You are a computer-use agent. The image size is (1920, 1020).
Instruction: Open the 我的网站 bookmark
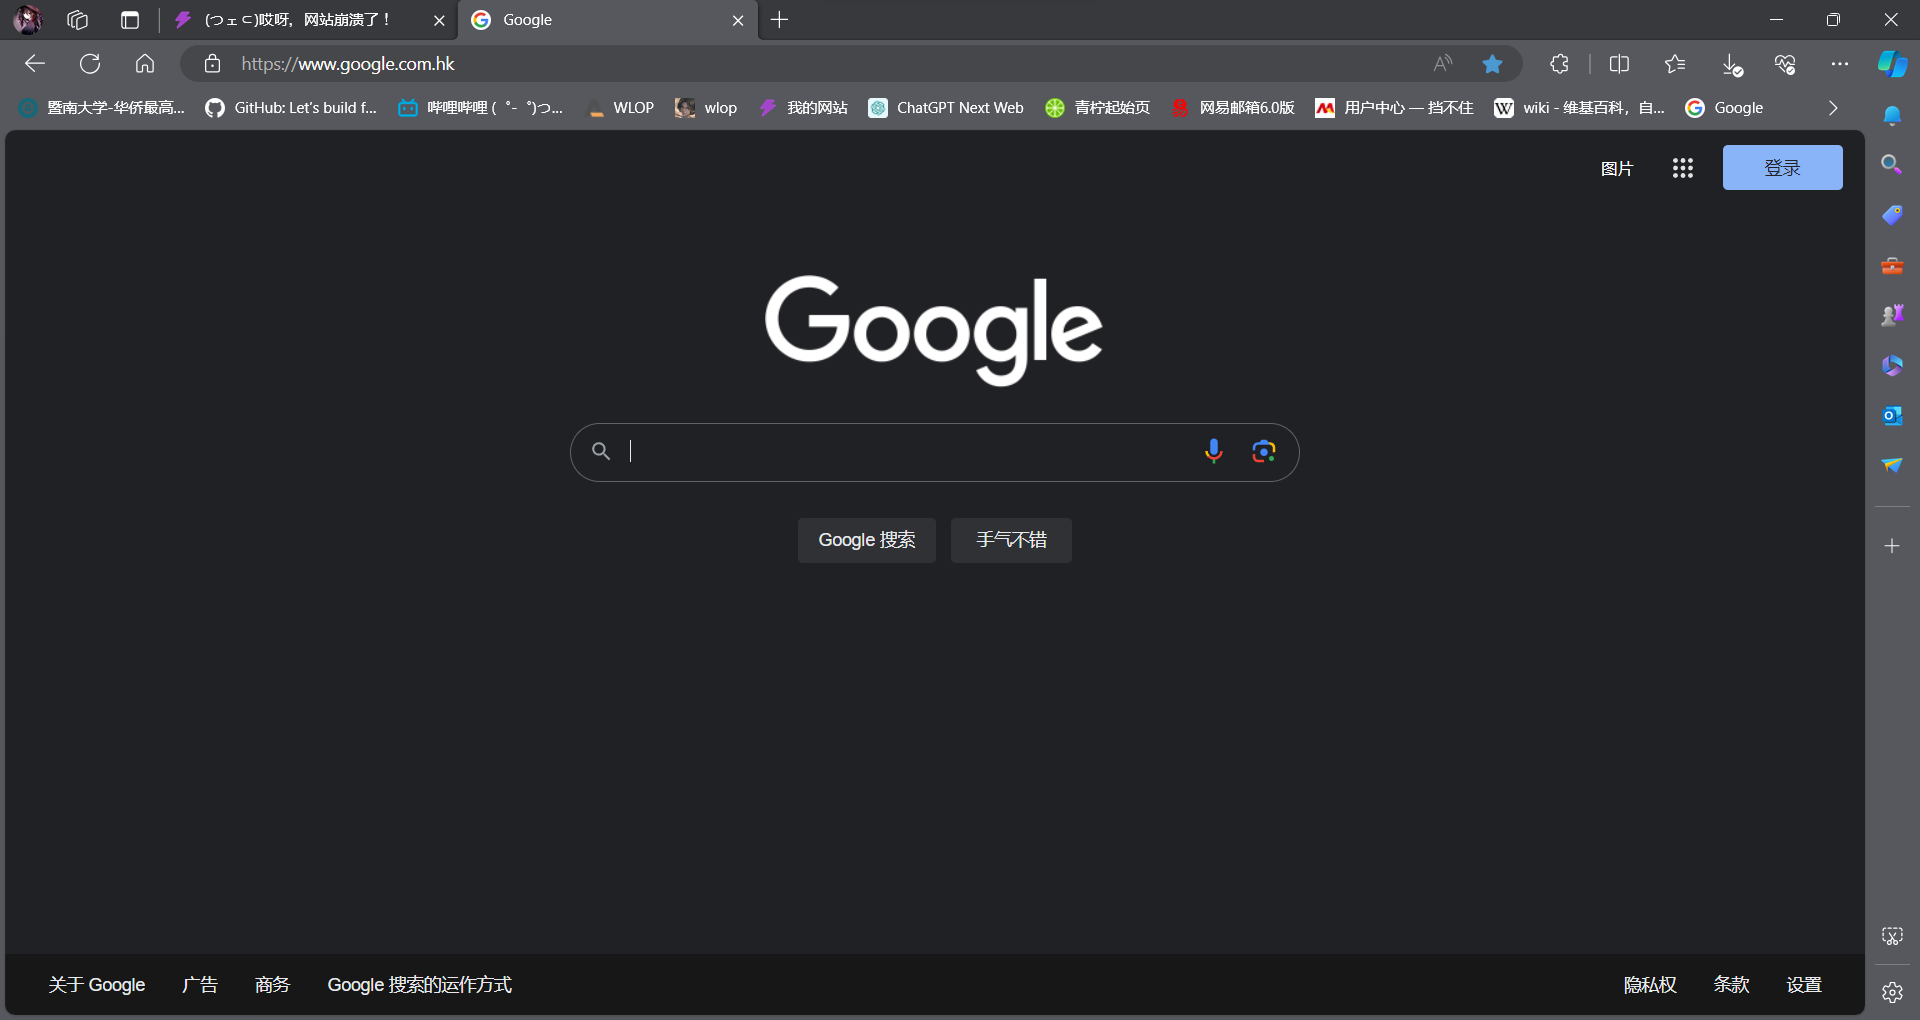[803, 108]
